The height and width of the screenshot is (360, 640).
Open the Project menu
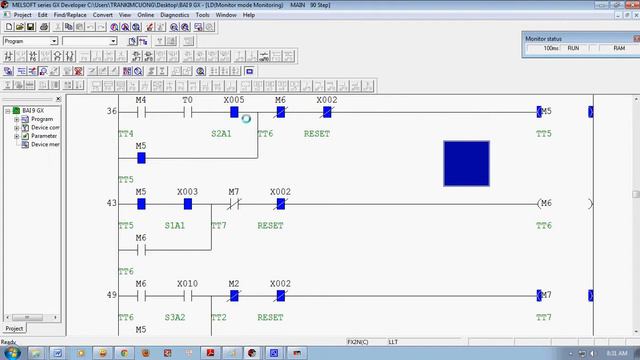point(22,15)
